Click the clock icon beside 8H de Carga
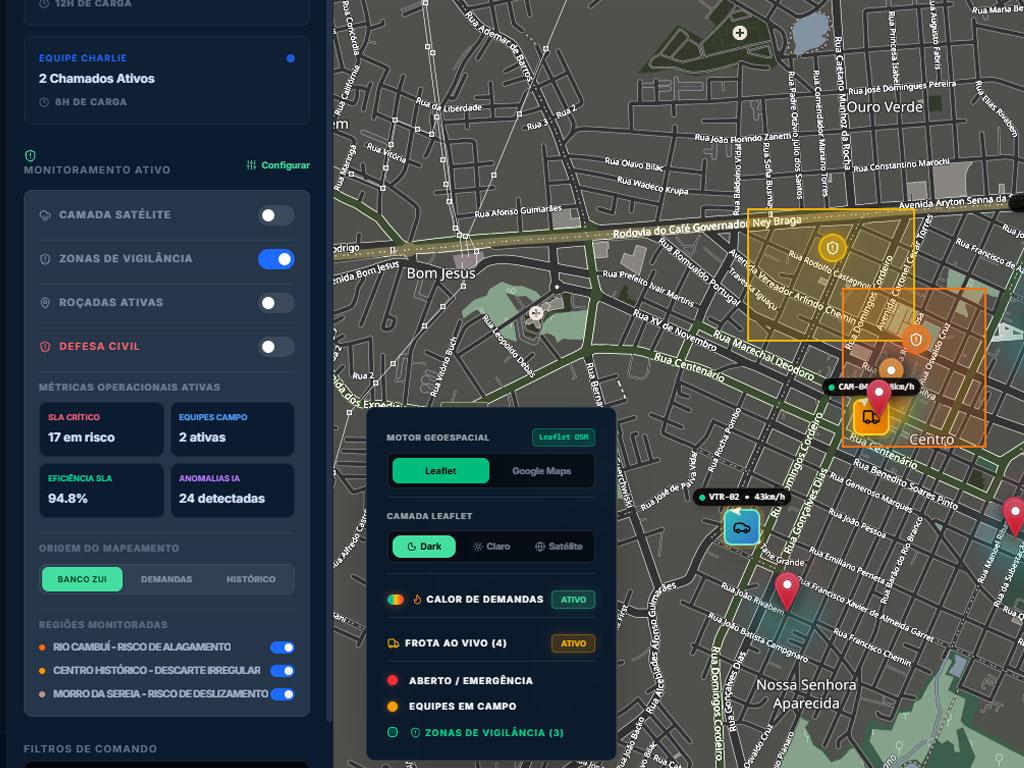 coord(44,103)
